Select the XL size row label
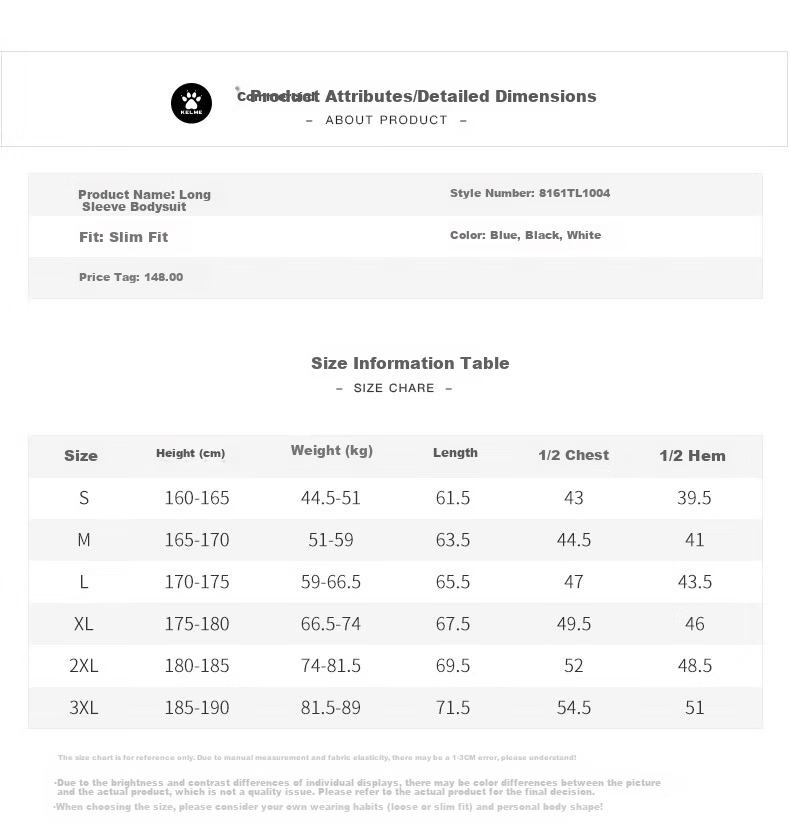The width and height of the screenshot is (790, 838). click(x=83, y=624)
